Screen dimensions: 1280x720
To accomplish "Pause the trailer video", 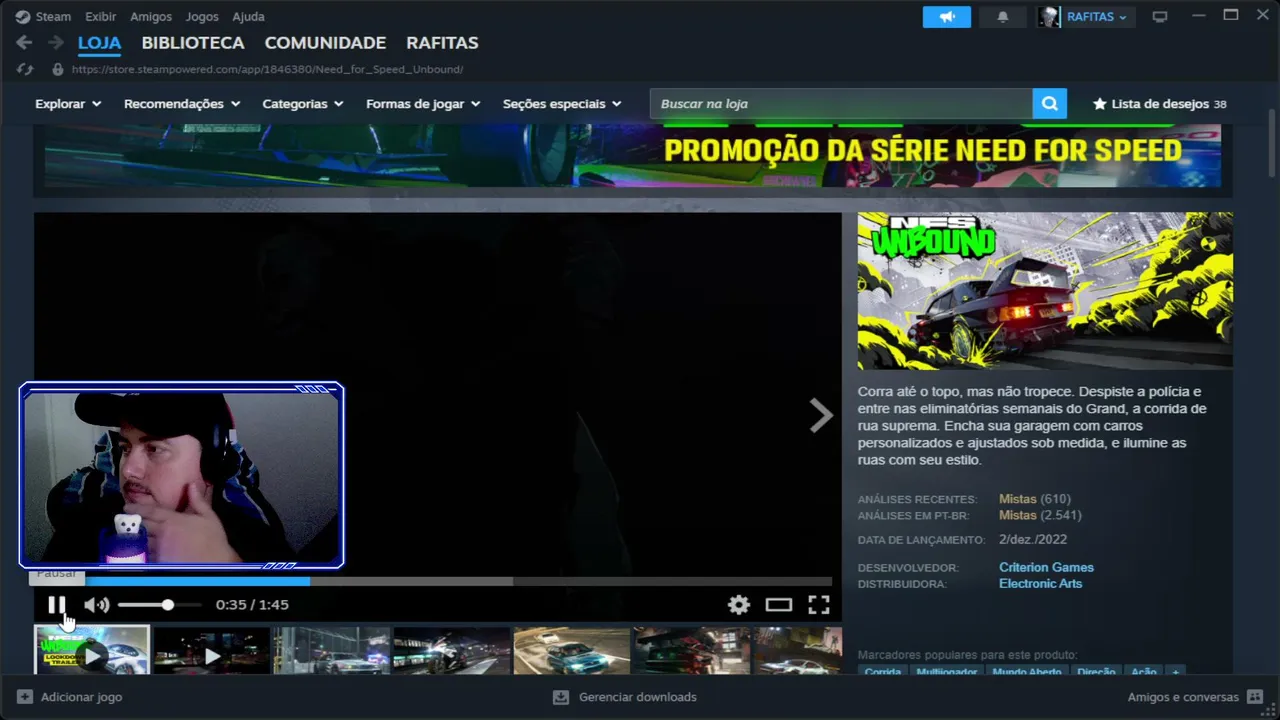I will [57, 604].
